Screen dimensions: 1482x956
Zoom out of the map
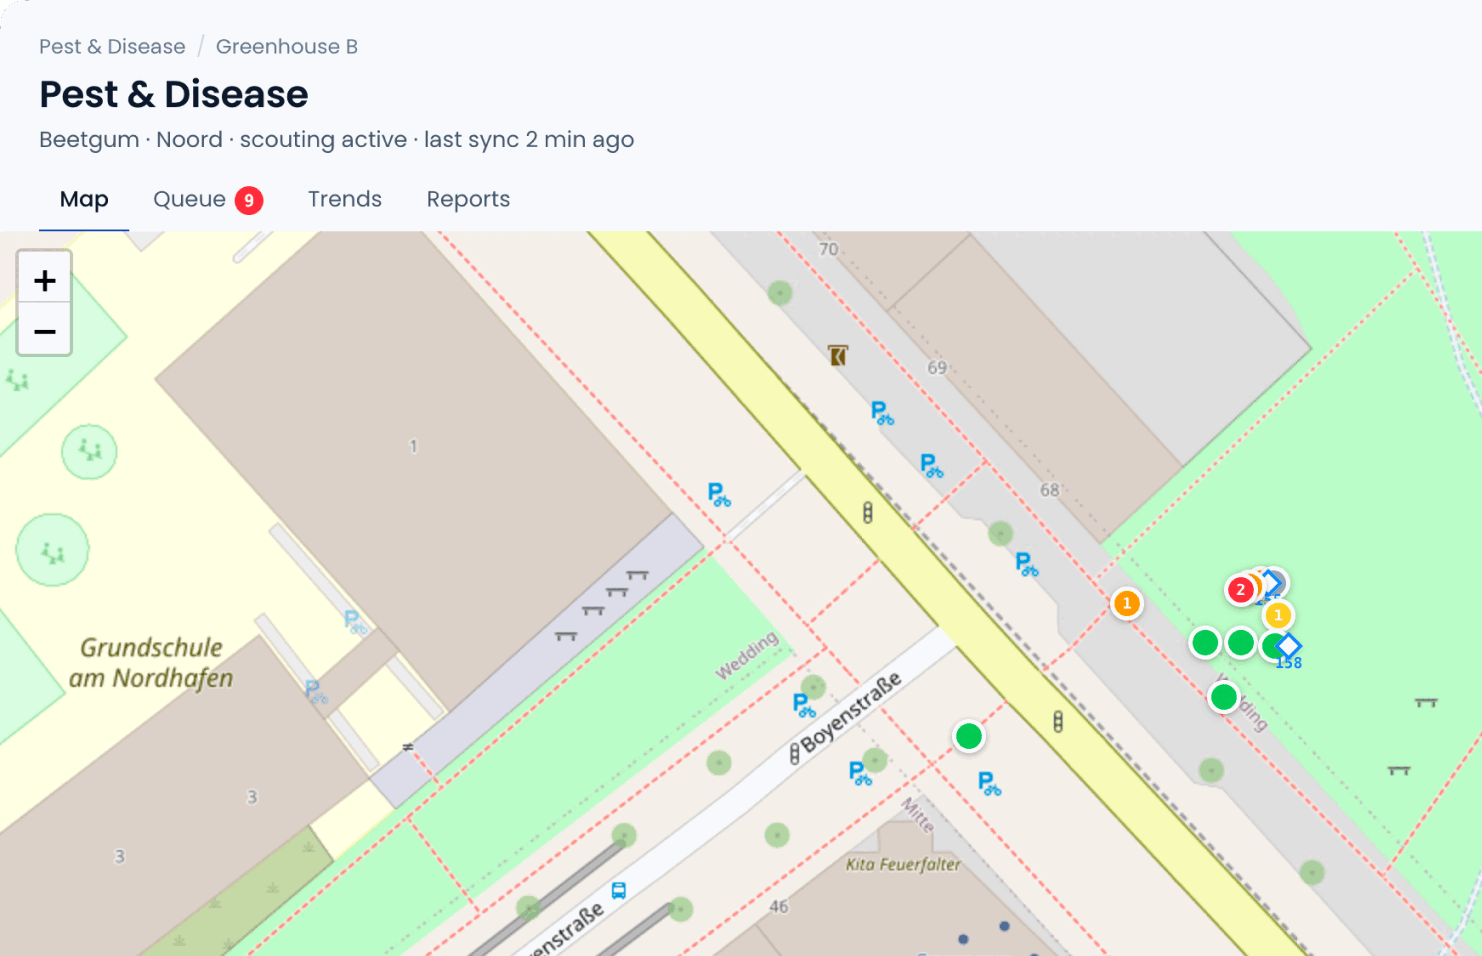(x=45, y=330)
